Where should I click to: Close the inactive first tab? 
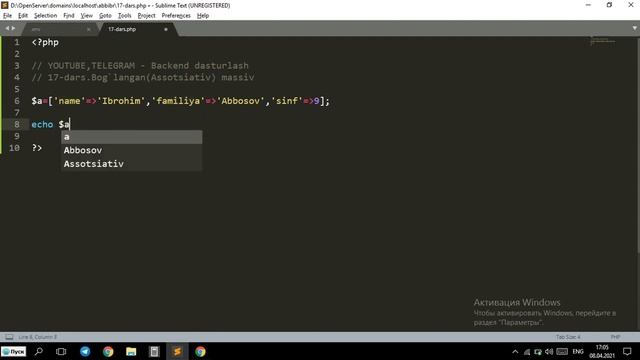tap(89, 29)
